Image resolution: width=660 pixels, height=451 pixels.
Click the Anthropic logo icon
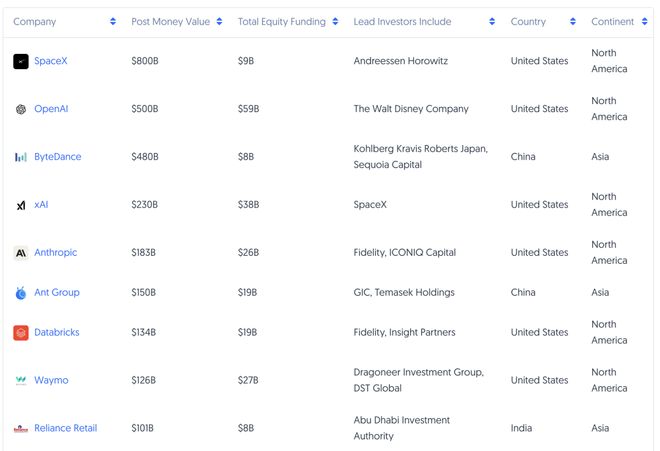tap(21, 253)
